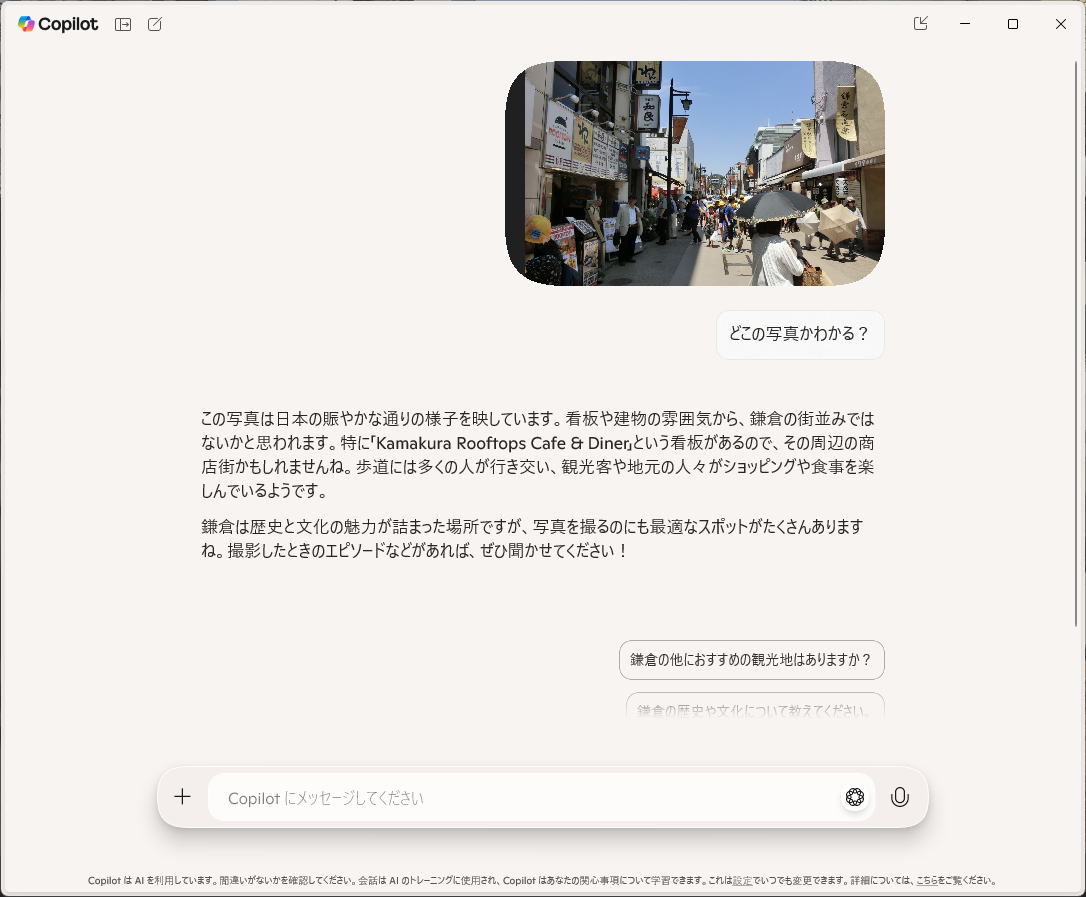Open the conversation sidebar panel icon

point(122,24)
